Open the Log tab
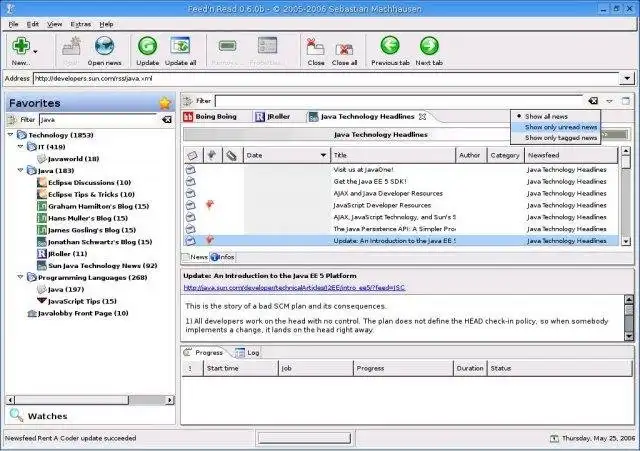Viewport: 640px width, 451px height. (x=248, y=353)
